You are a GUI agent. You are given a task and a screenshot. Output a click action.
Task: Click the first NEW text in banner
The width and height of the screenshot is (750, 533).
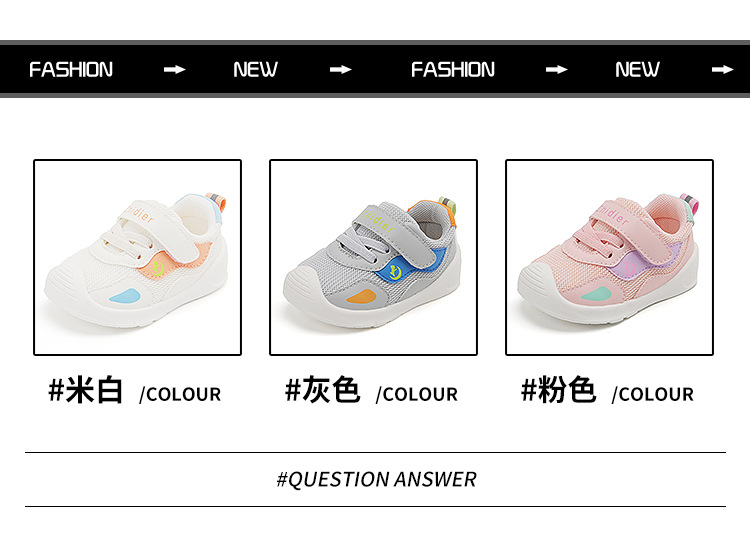255,70
